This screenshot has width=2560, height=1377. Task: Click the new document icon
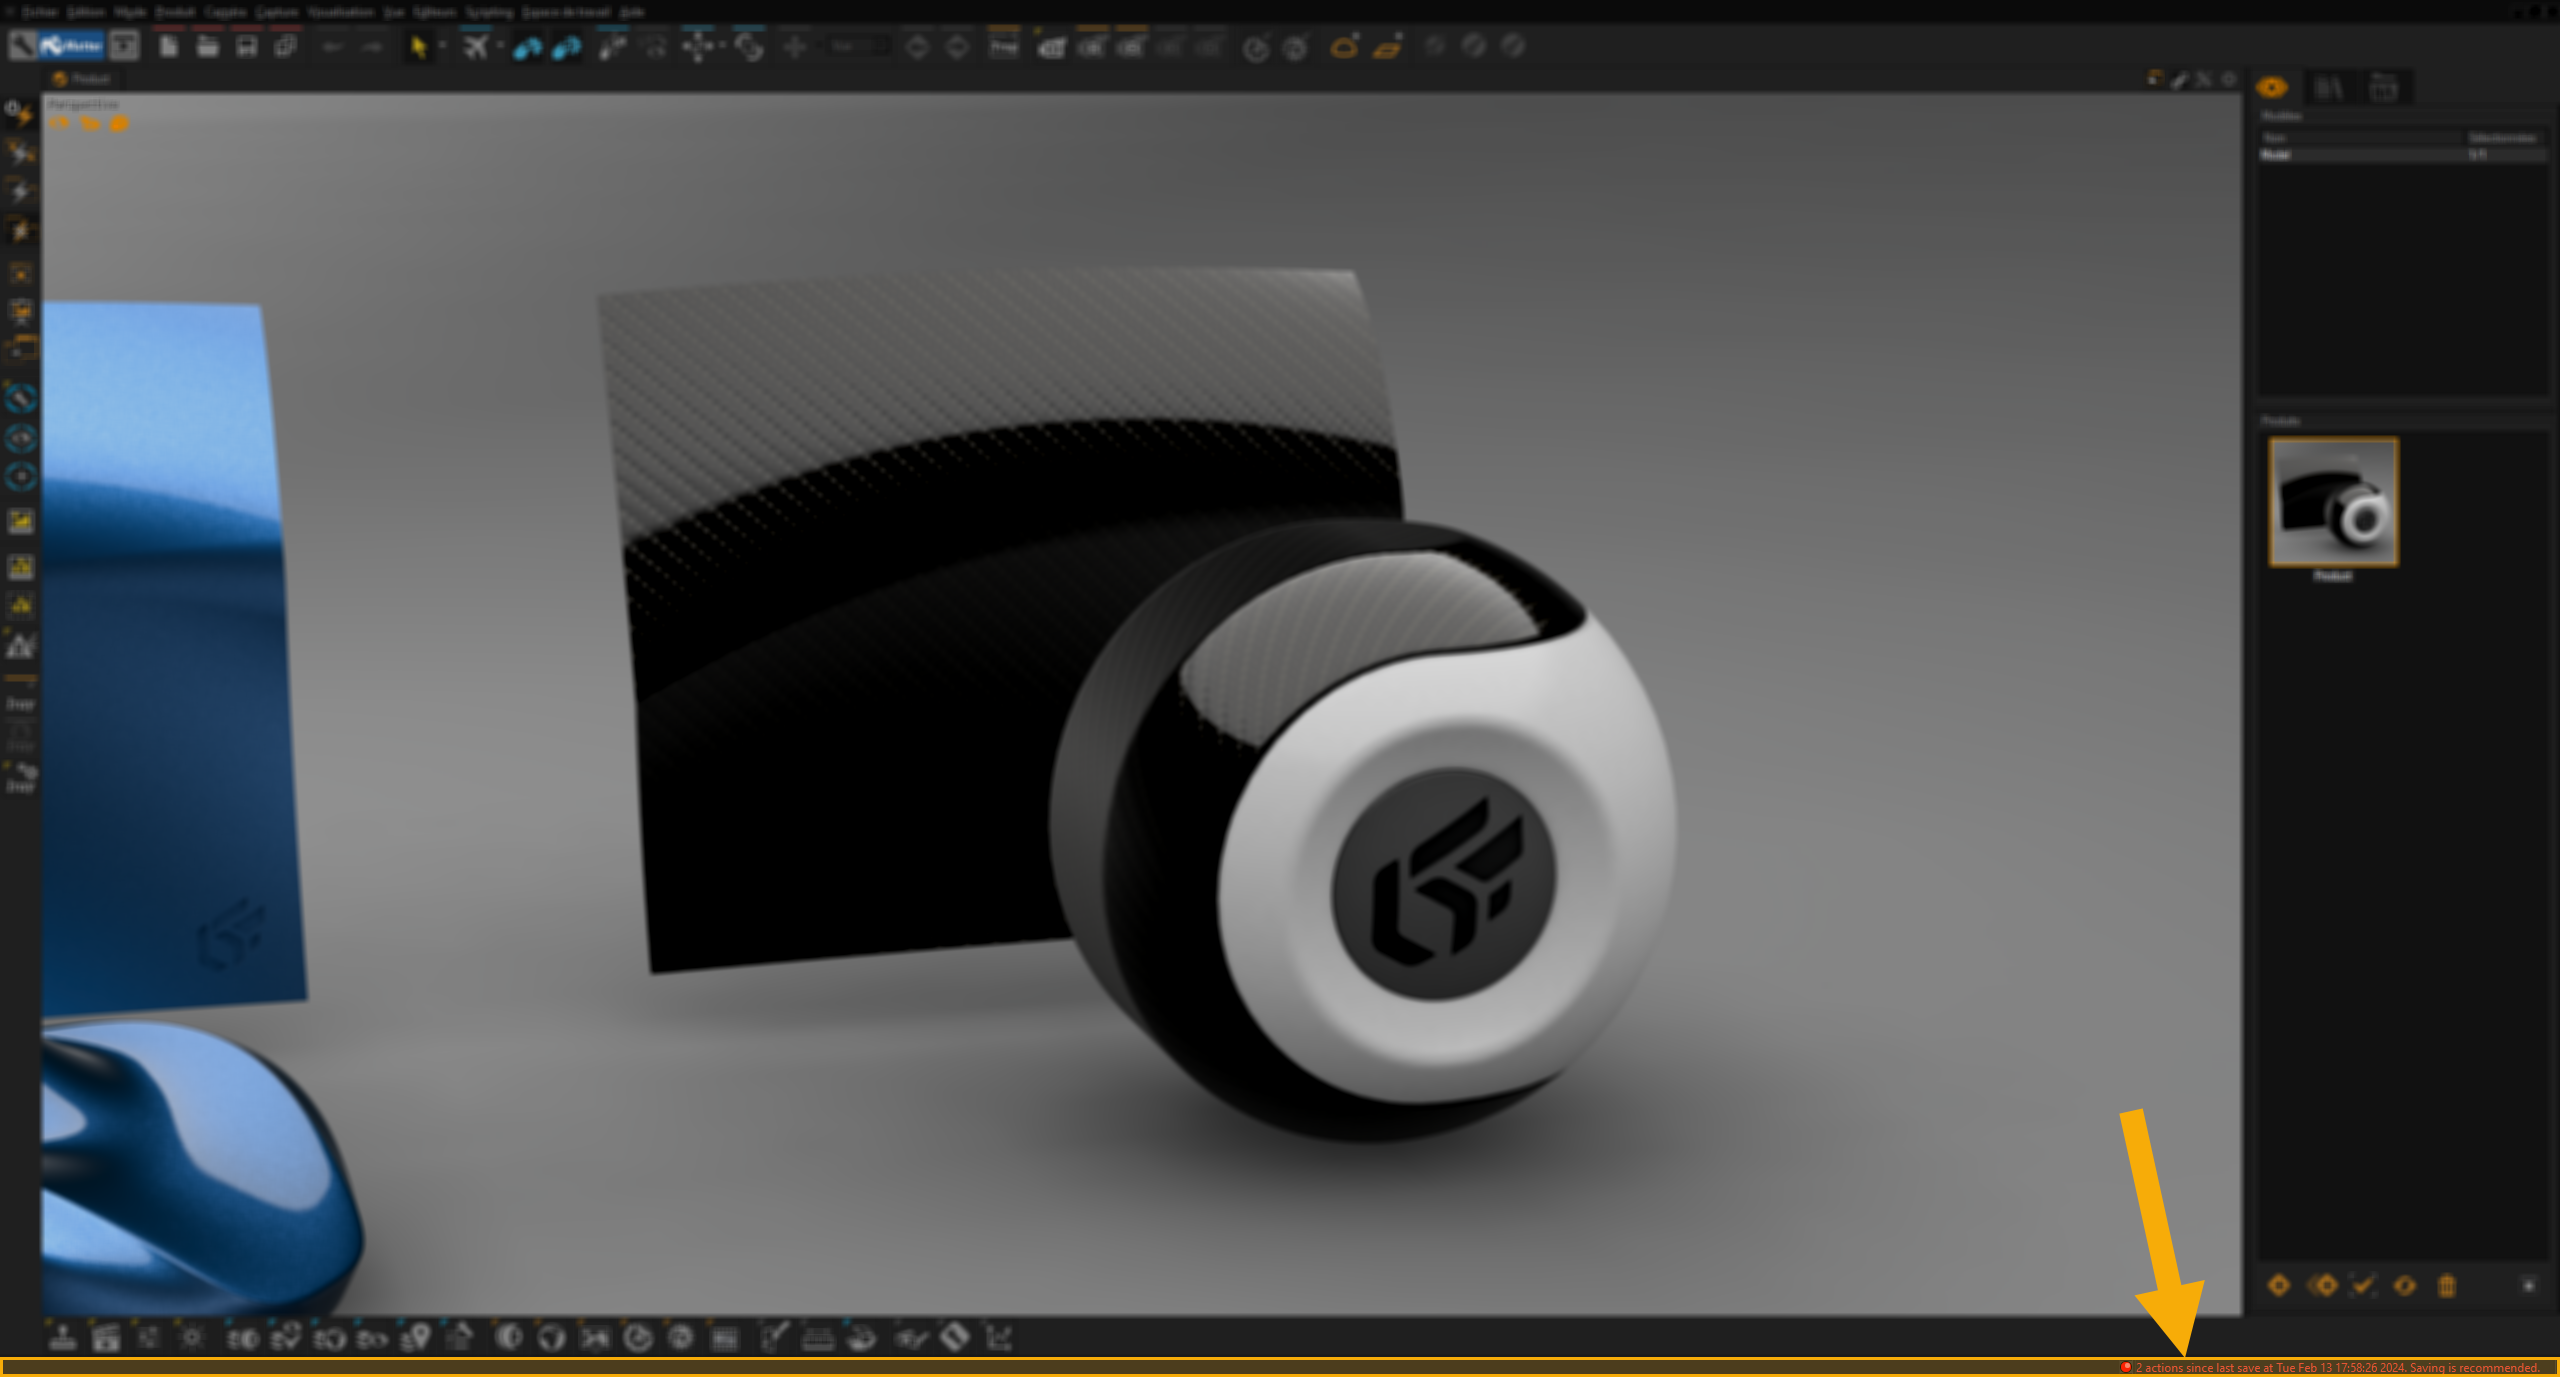tap(168, 47)
